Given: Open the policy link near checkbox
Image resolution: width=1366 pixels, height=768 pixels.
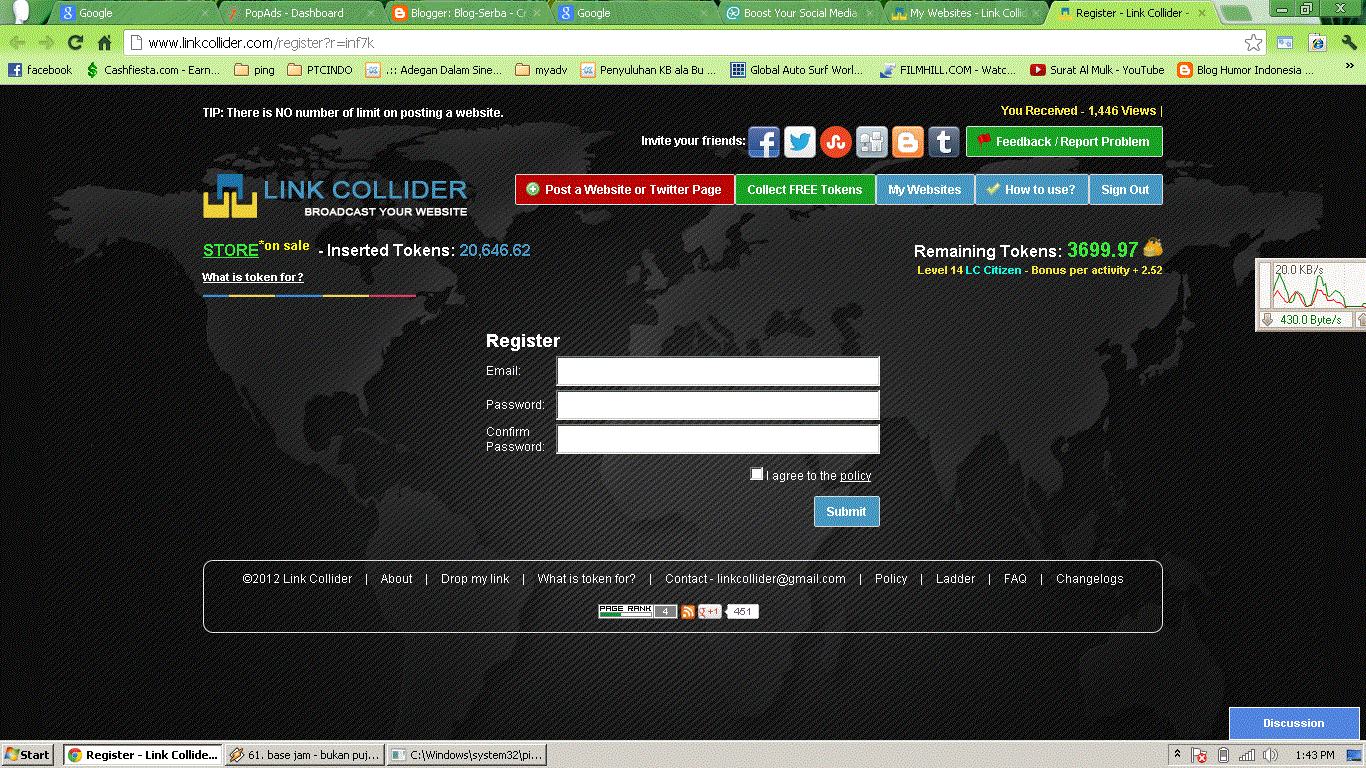Looking at the screenshot, I should (x=855, y=476).
